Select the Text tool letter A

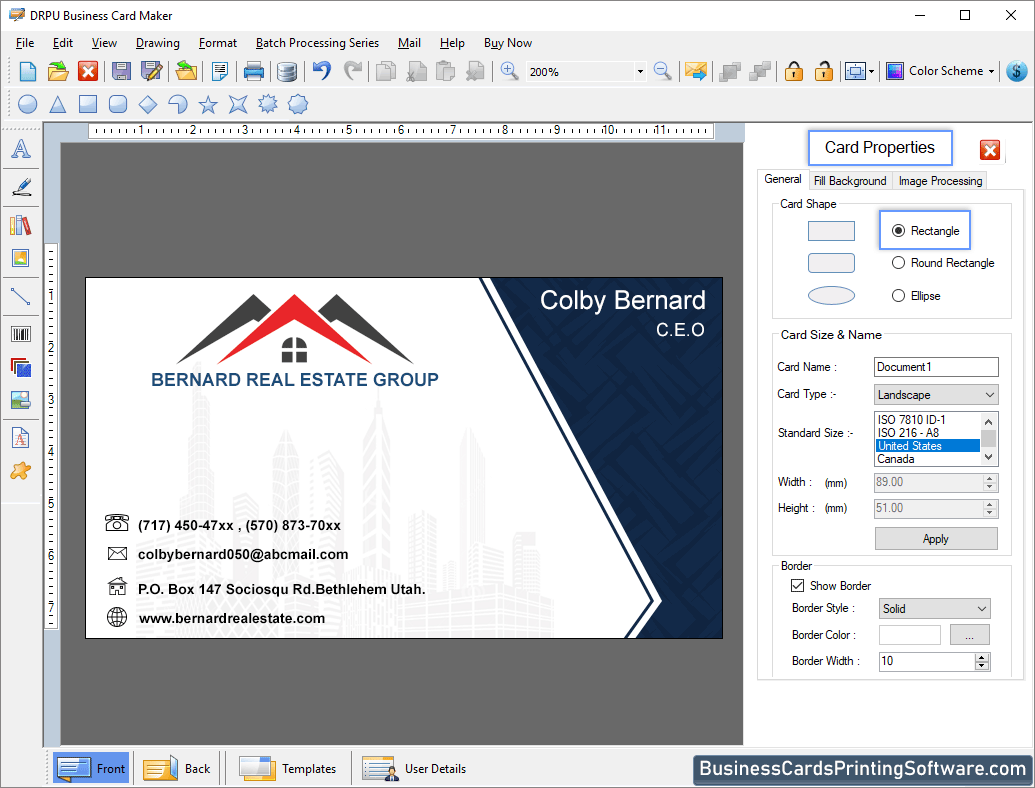(21, 149)
